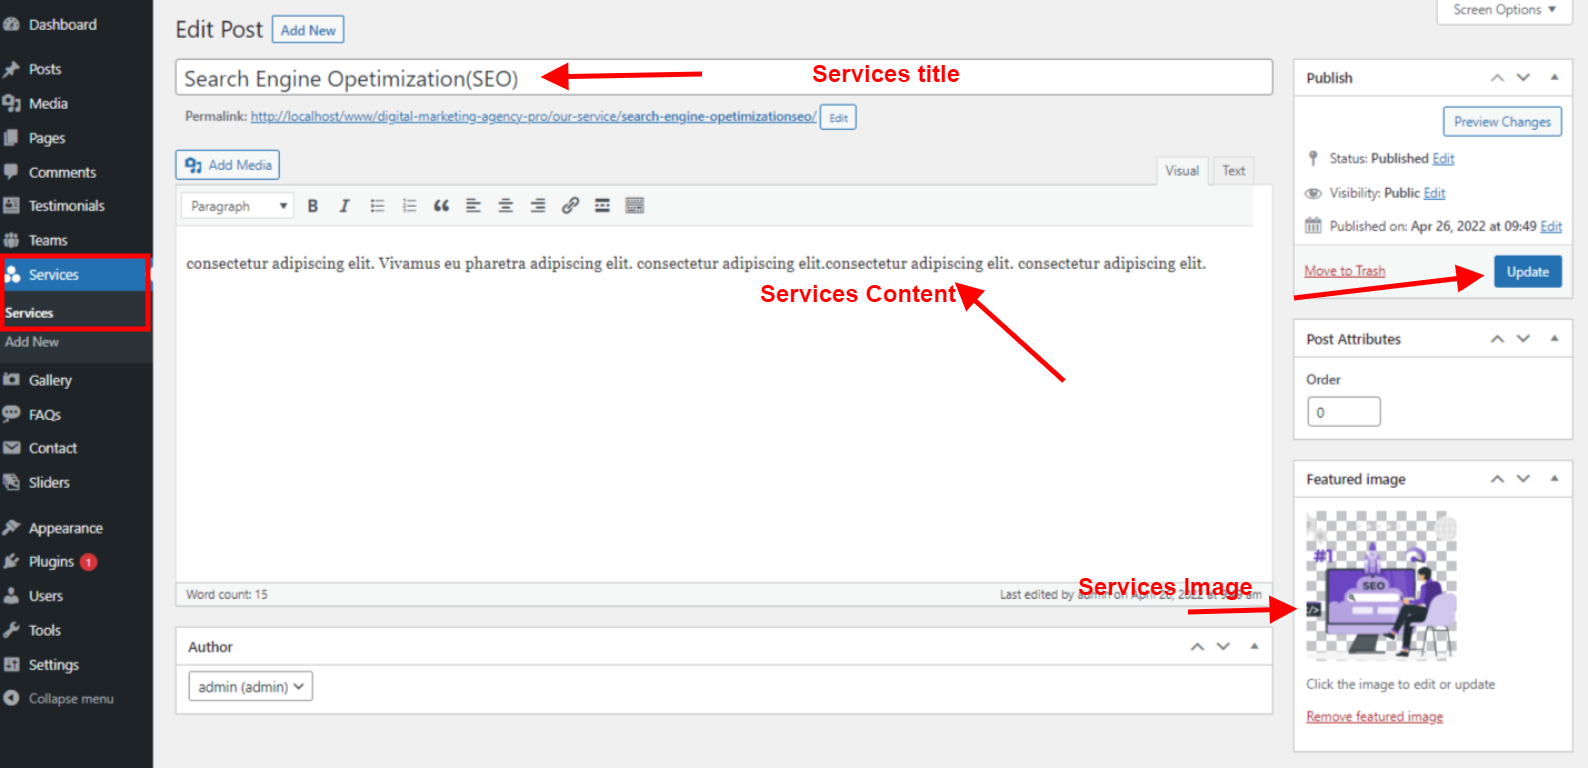Image resolution: width=1588 pixels, height=768 pixels.
Task: Toggle the editor toolbar kitchen sink
Action: [x=634, y=206]
